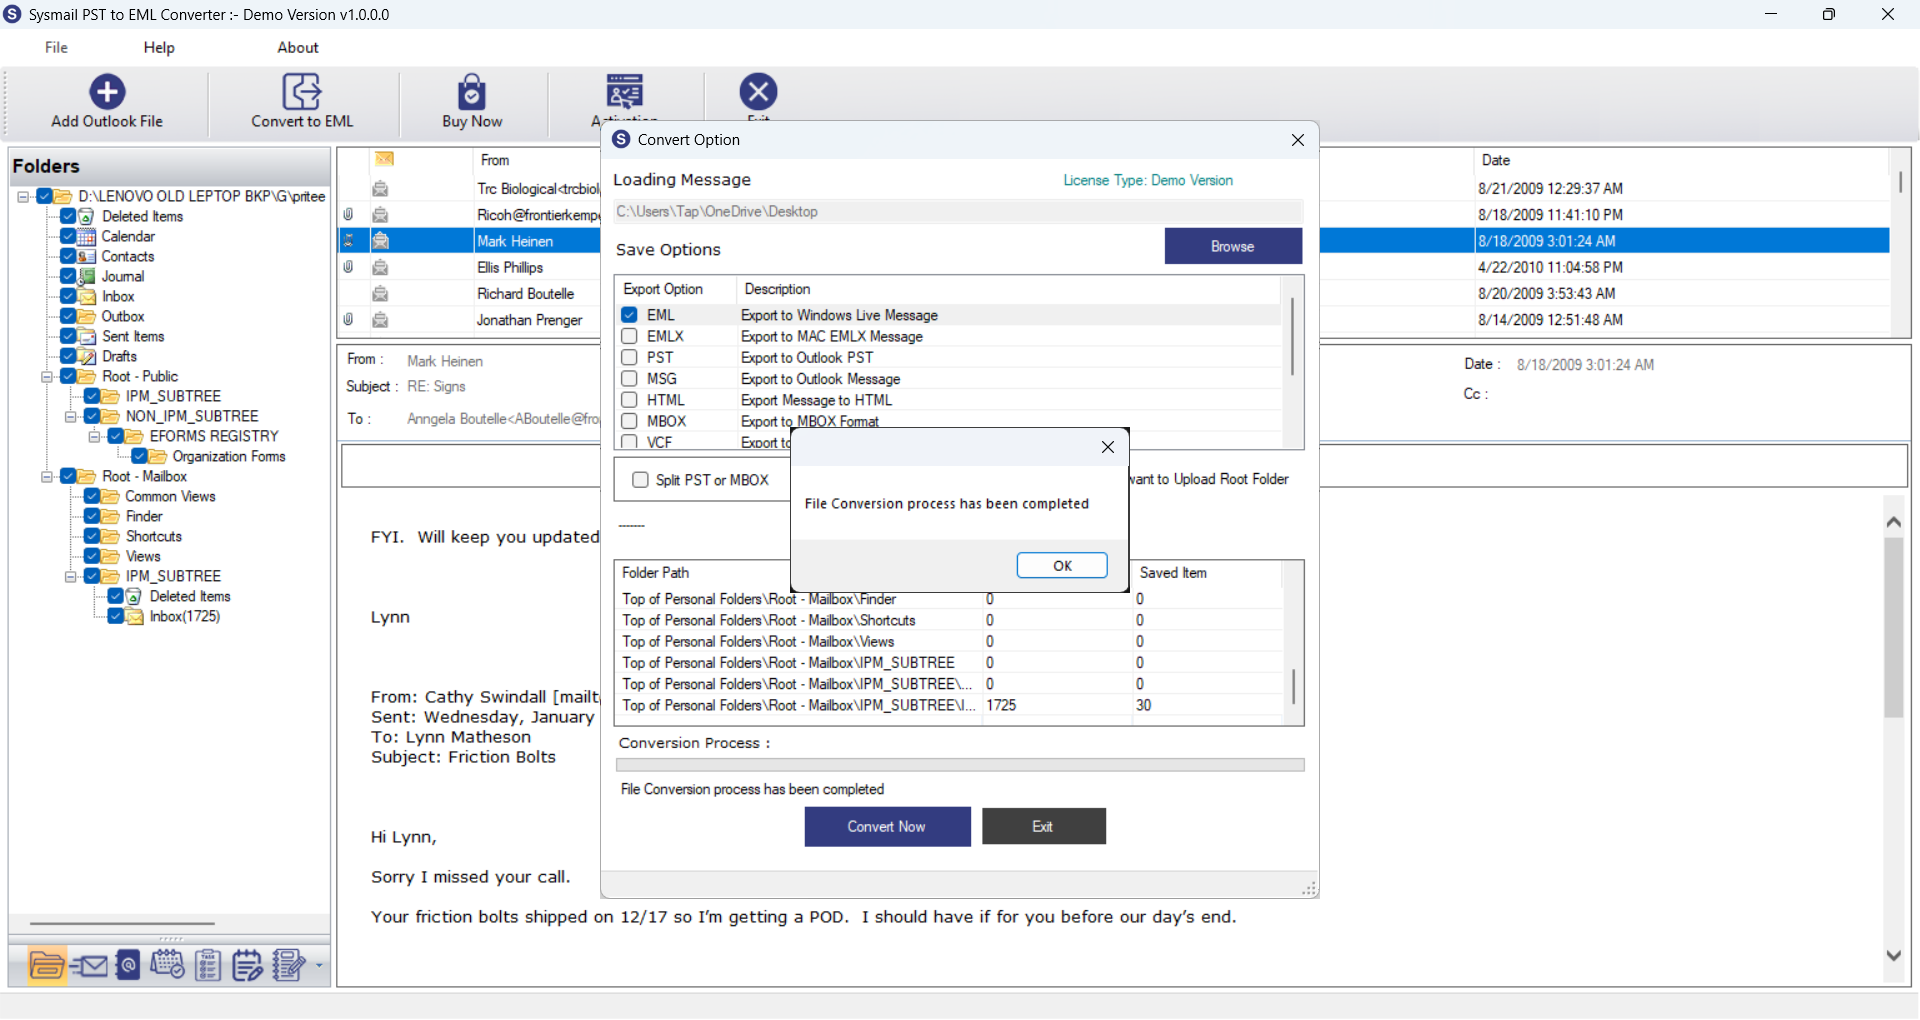Click the attachment paperclip on the Ricoh@frontierkemp row

pyautogui.click(x=348, y=214)
